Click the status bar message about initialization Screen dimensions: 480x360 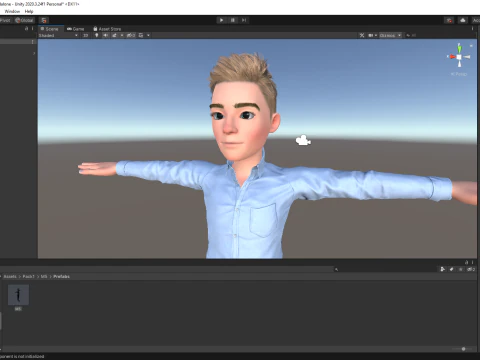click(22, 356)
